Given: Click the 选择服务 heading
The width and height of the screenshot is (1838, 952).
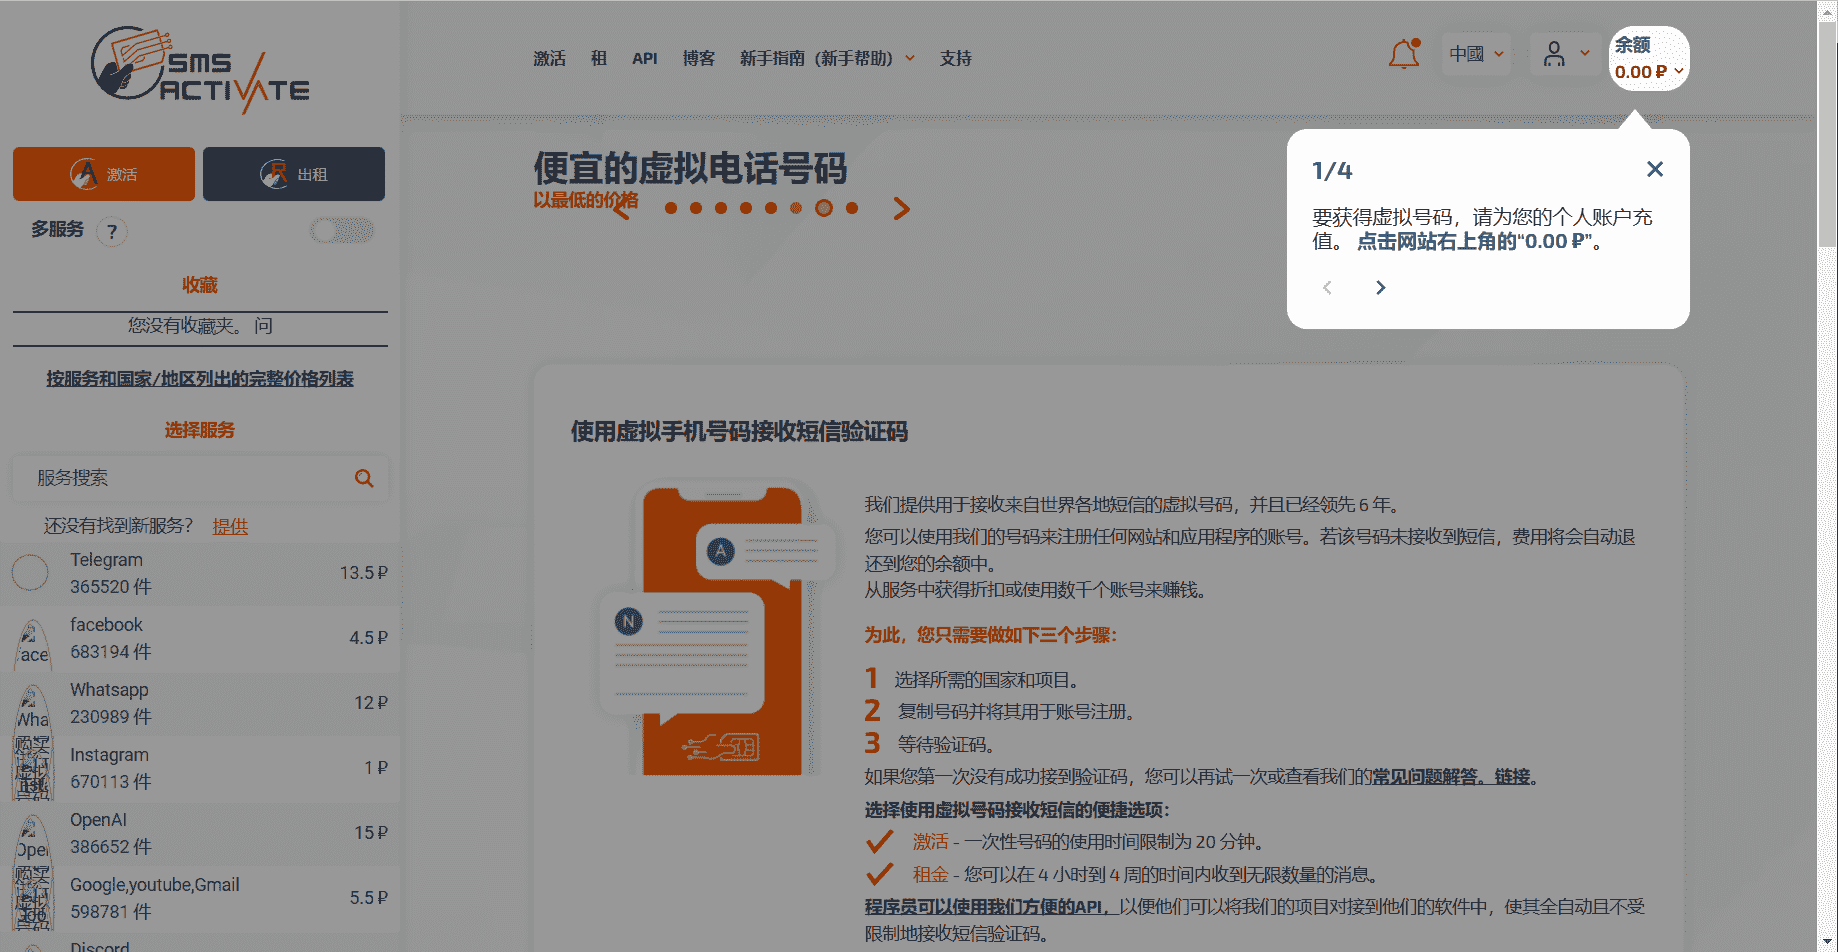Looking at the screenshot, I should pos(200,430).
